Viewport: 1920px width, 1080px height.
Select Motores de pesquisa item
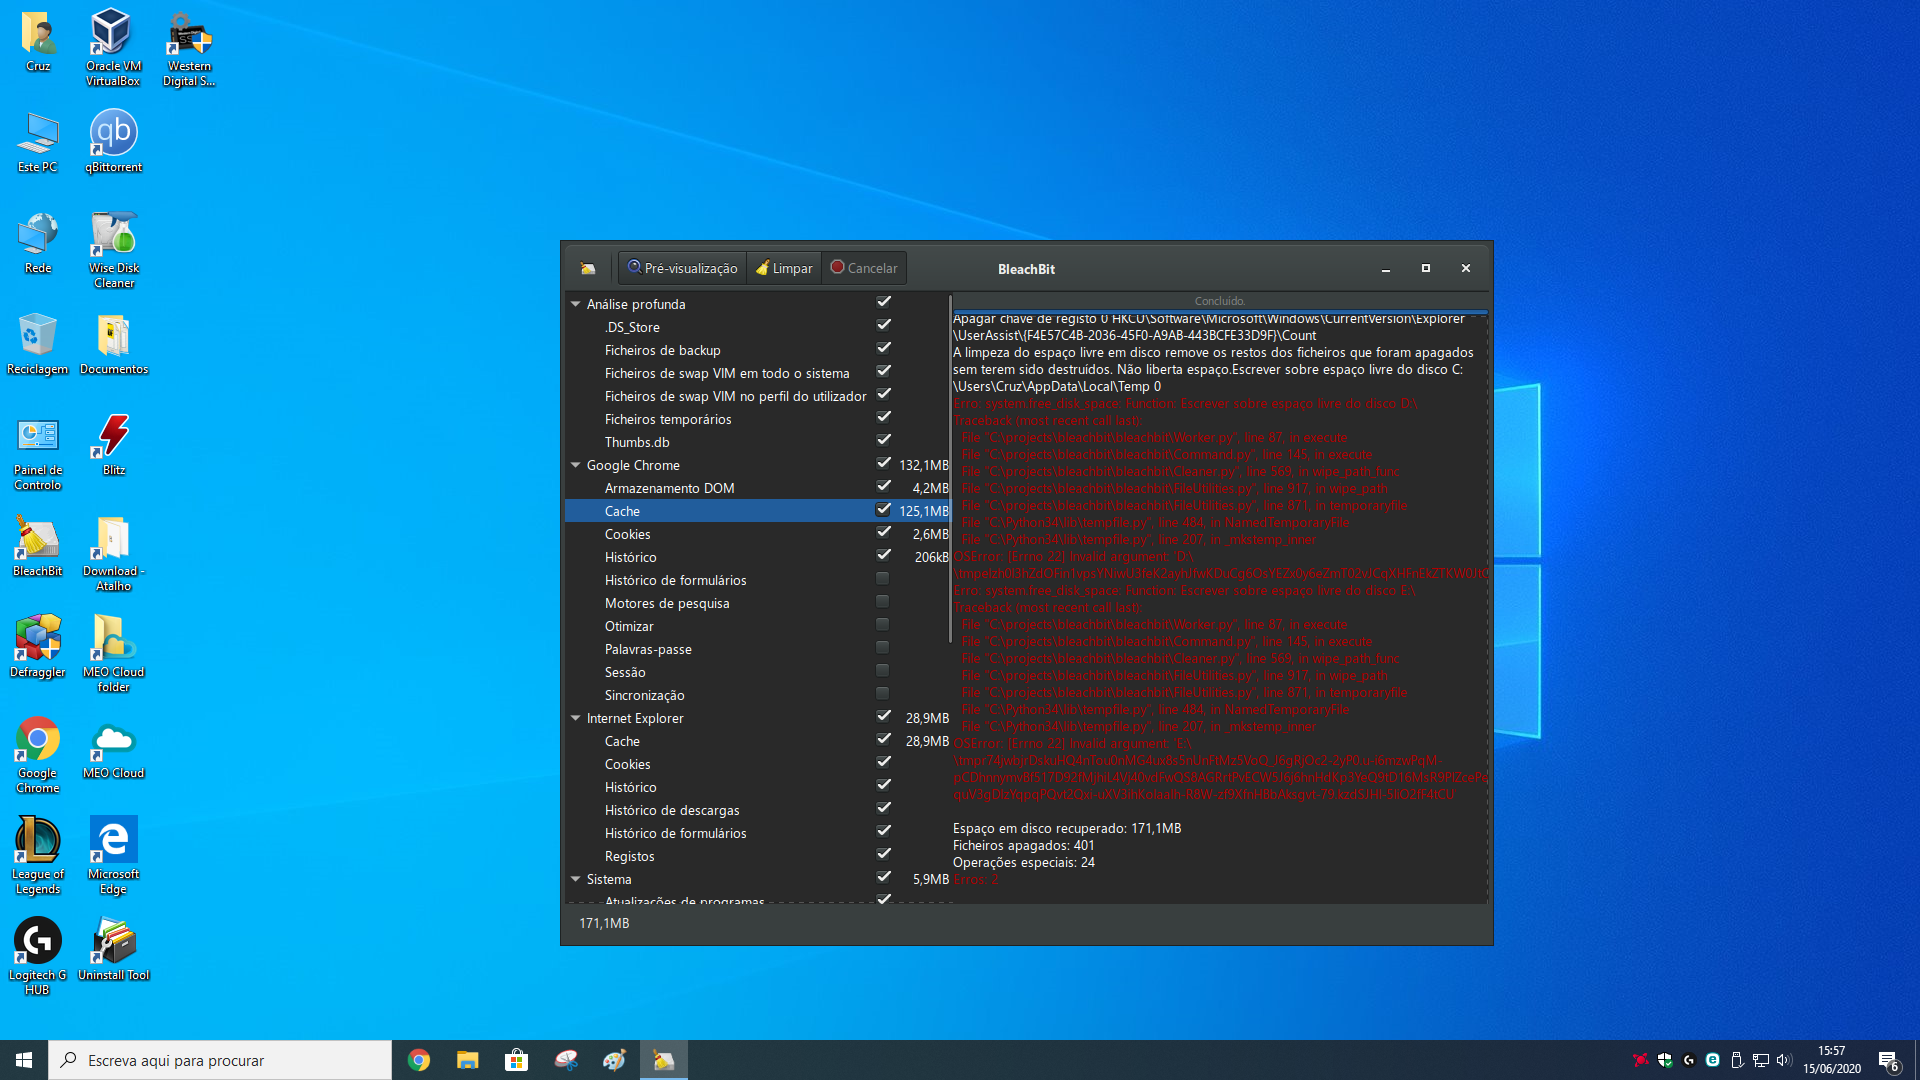pyautogui.click(x=667, y=603)
